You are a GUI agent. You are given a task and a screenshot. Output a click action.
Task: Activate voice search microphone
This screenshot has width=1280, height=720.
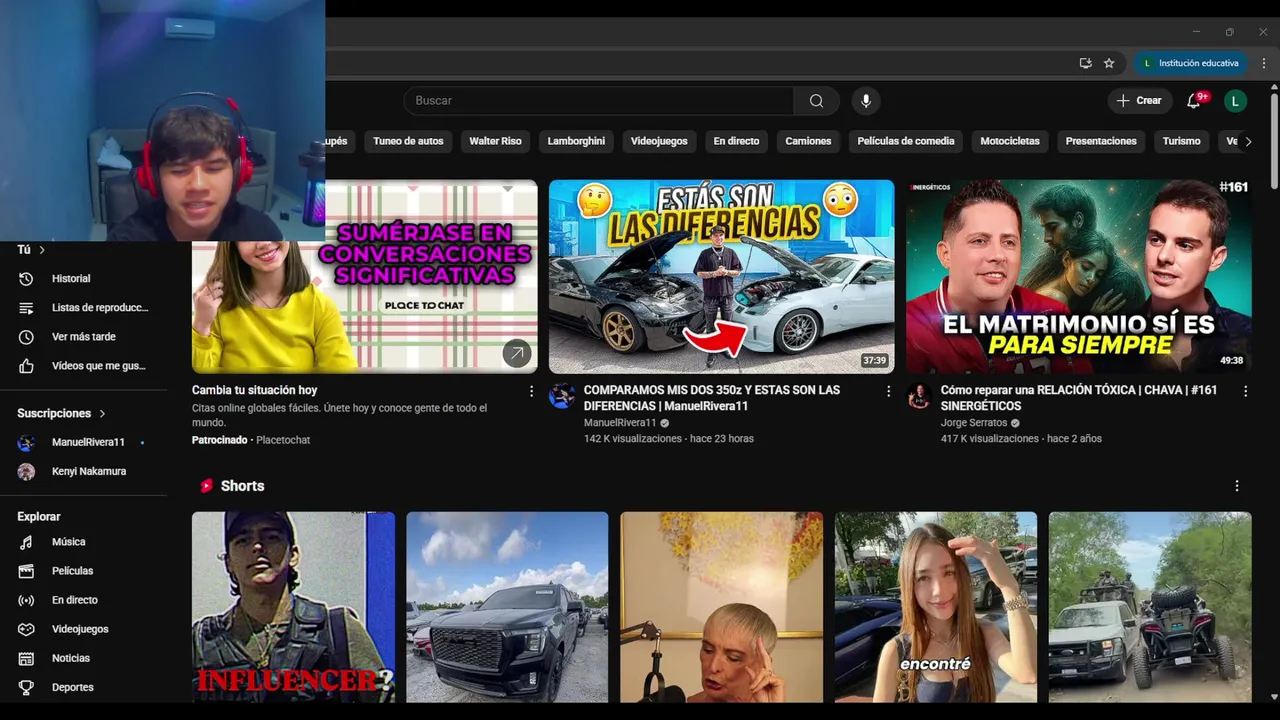pyautogui.click(x=866, y=101)
